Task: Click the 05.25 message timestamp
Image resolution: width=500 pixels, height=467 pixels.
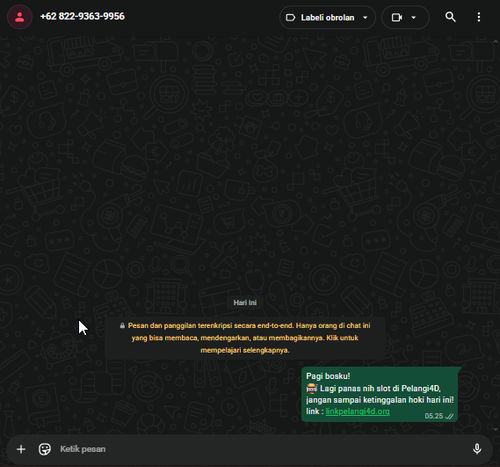Action: 434,416
